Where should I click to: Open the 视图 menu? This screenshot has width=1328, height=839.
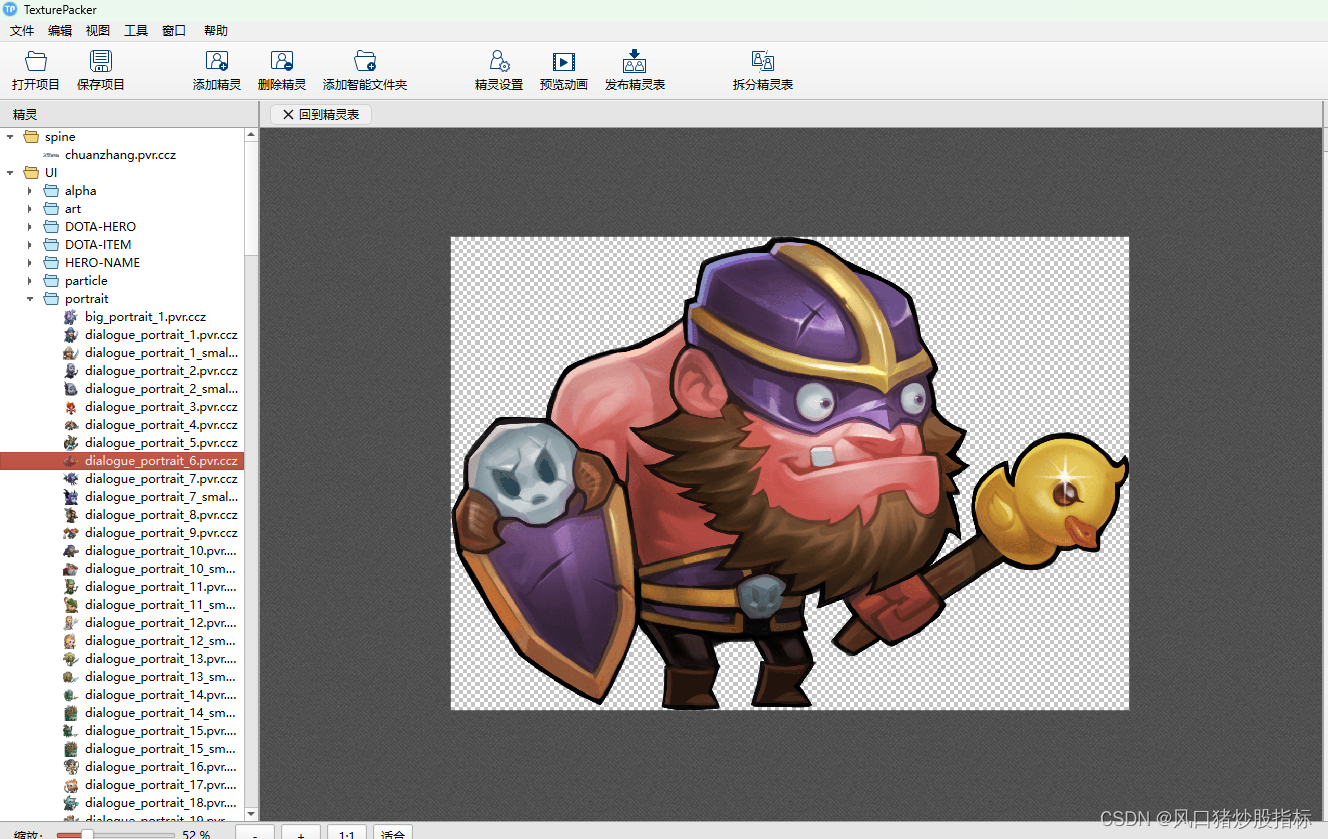click(98, 31)
